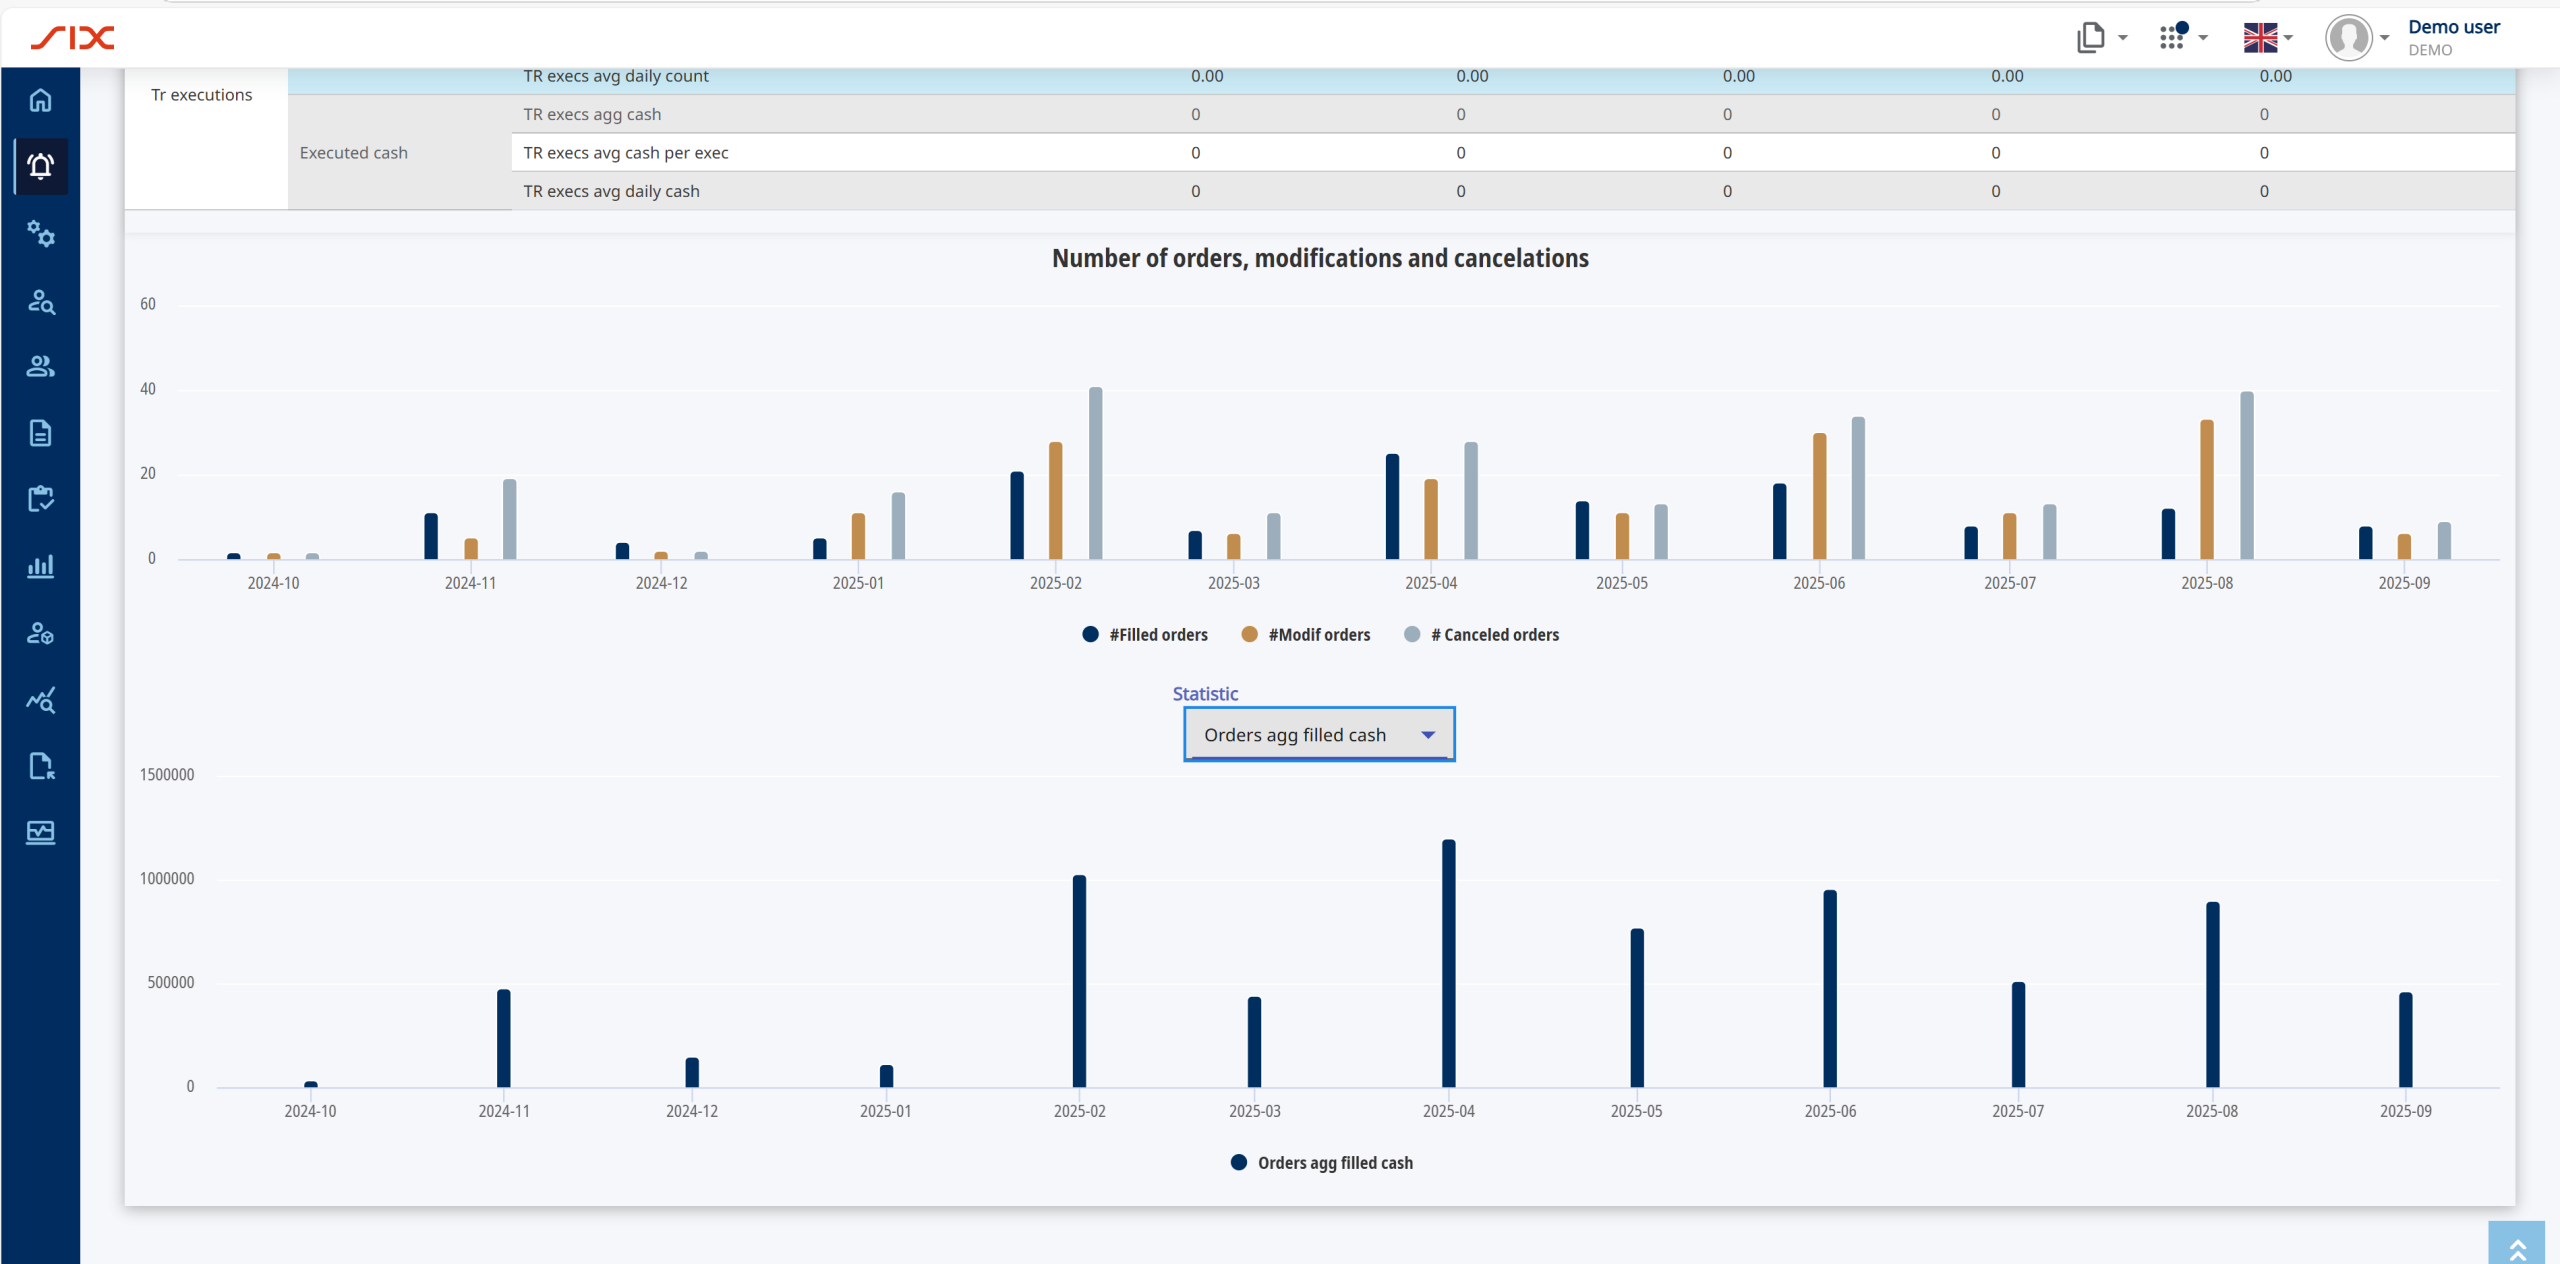The image size is (2560, 1264).
Task: Open the document report sidebar icon
Action: point(40,433)
